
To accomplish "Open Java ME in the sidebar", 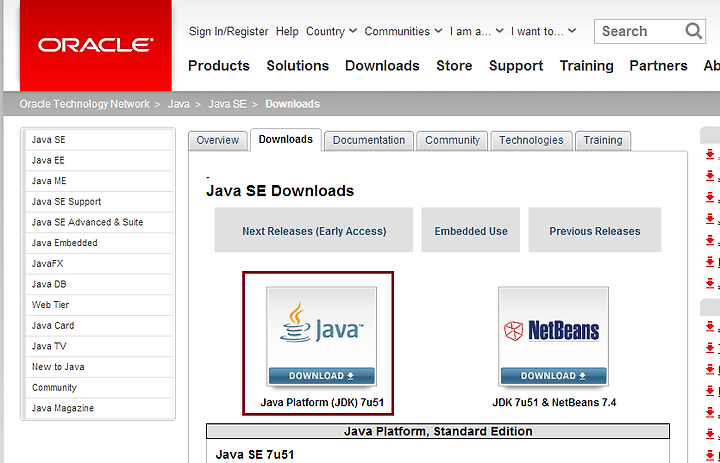I will (98, 181).
